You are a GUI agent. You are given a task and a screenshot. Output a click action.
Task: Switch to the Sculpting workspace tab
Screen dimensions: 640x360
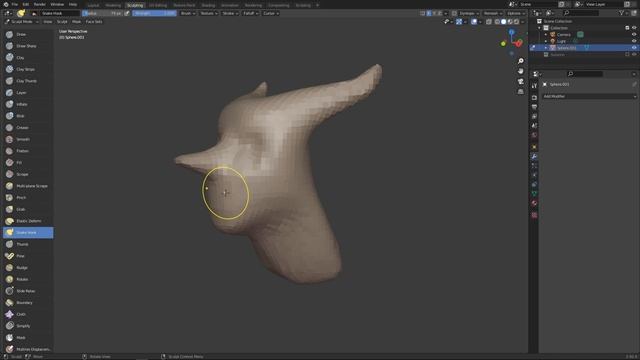(x=135, y=5)
